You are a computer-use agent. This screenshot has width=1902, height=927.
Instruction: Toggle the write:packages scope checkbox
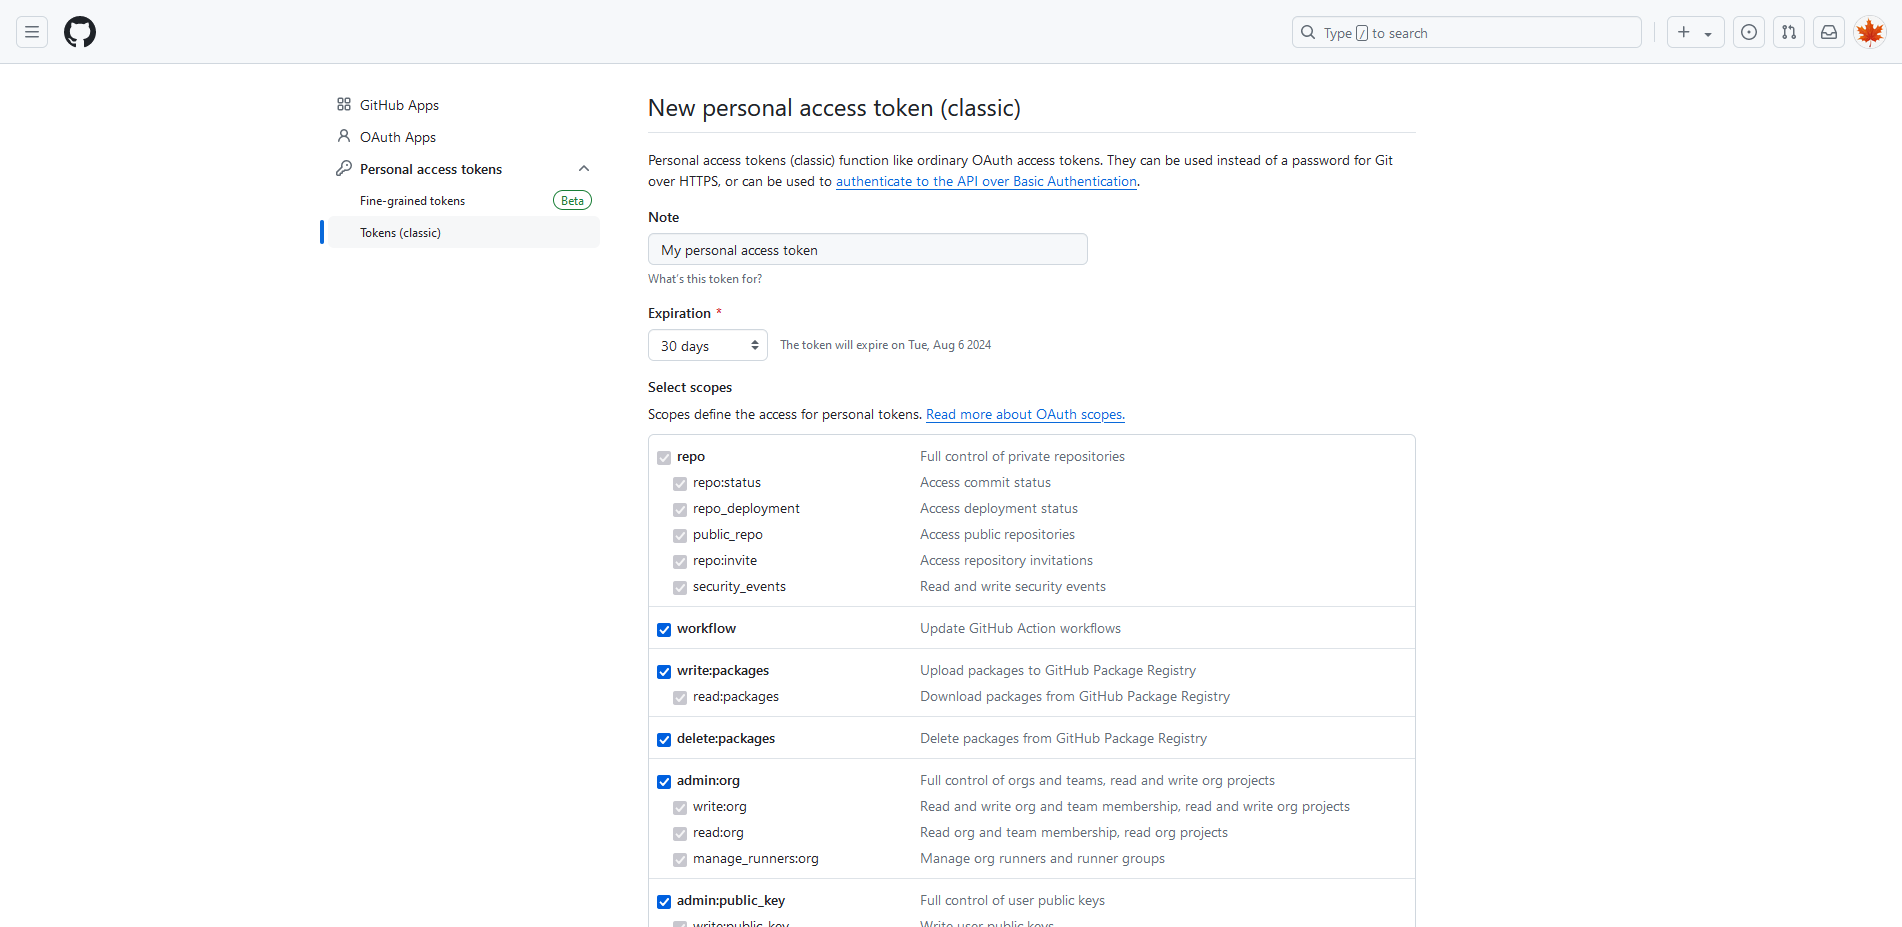(x=664, y=672)
